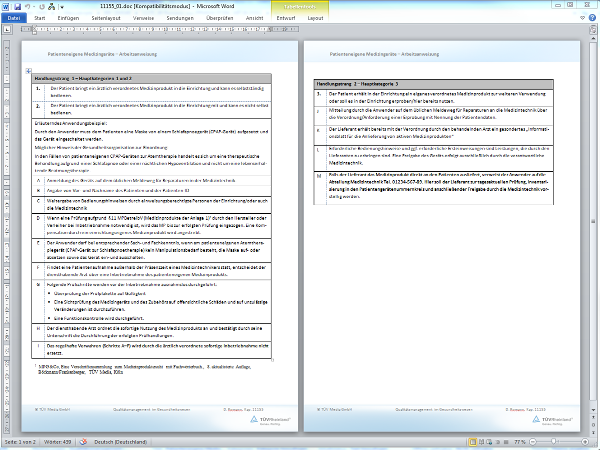Expand the quick access toolbar customize dropdown
This screenshot has height=450, width=600.
coord(62,6)
